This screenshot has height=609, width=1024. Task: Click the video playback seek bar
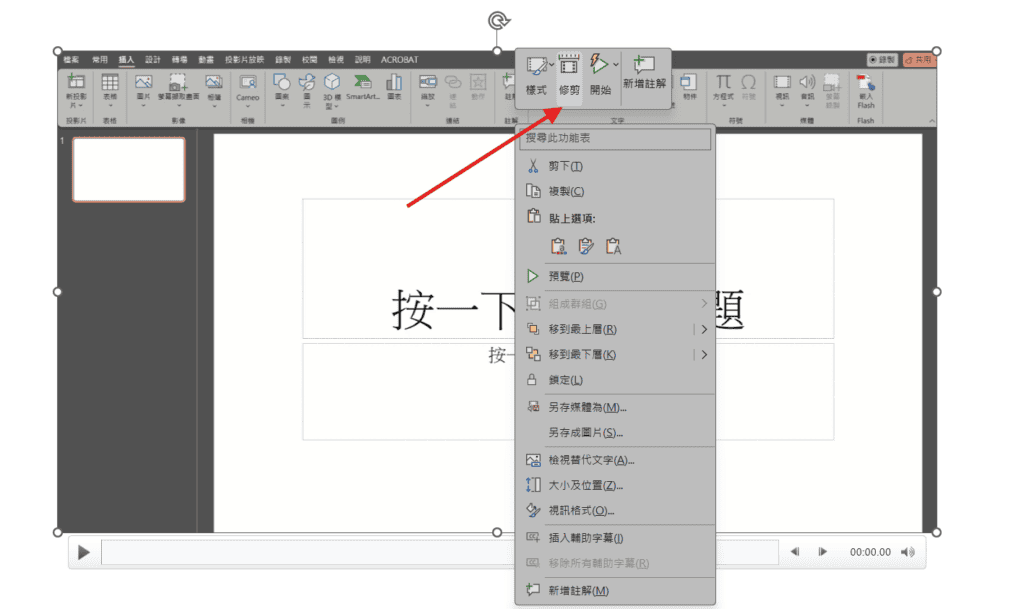click(x=440, y=552)
